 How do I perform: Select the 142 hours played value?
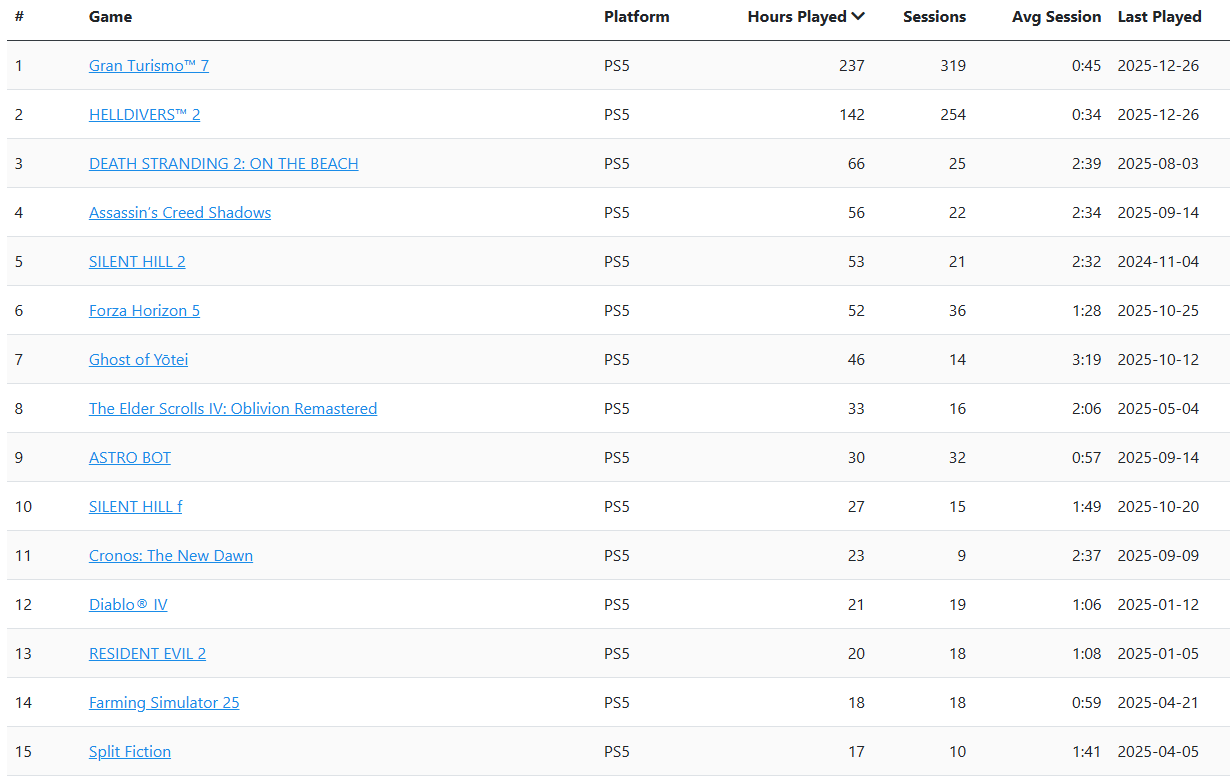pyautogui.click(x=852, y=115)
